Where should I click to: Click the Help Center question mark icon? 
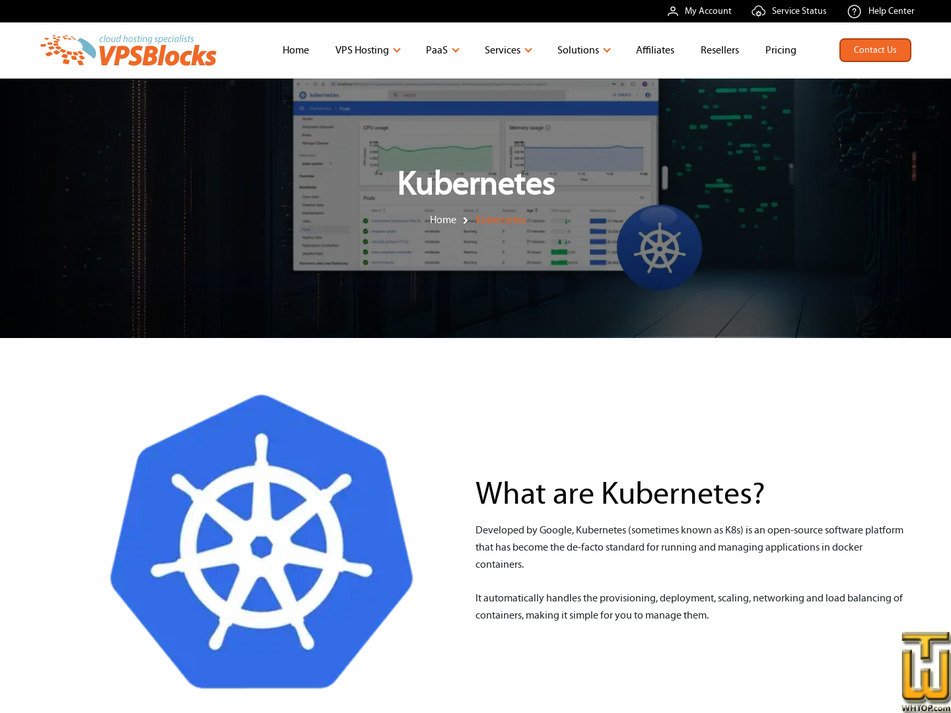pyautogui.click(x=854, y=11)
